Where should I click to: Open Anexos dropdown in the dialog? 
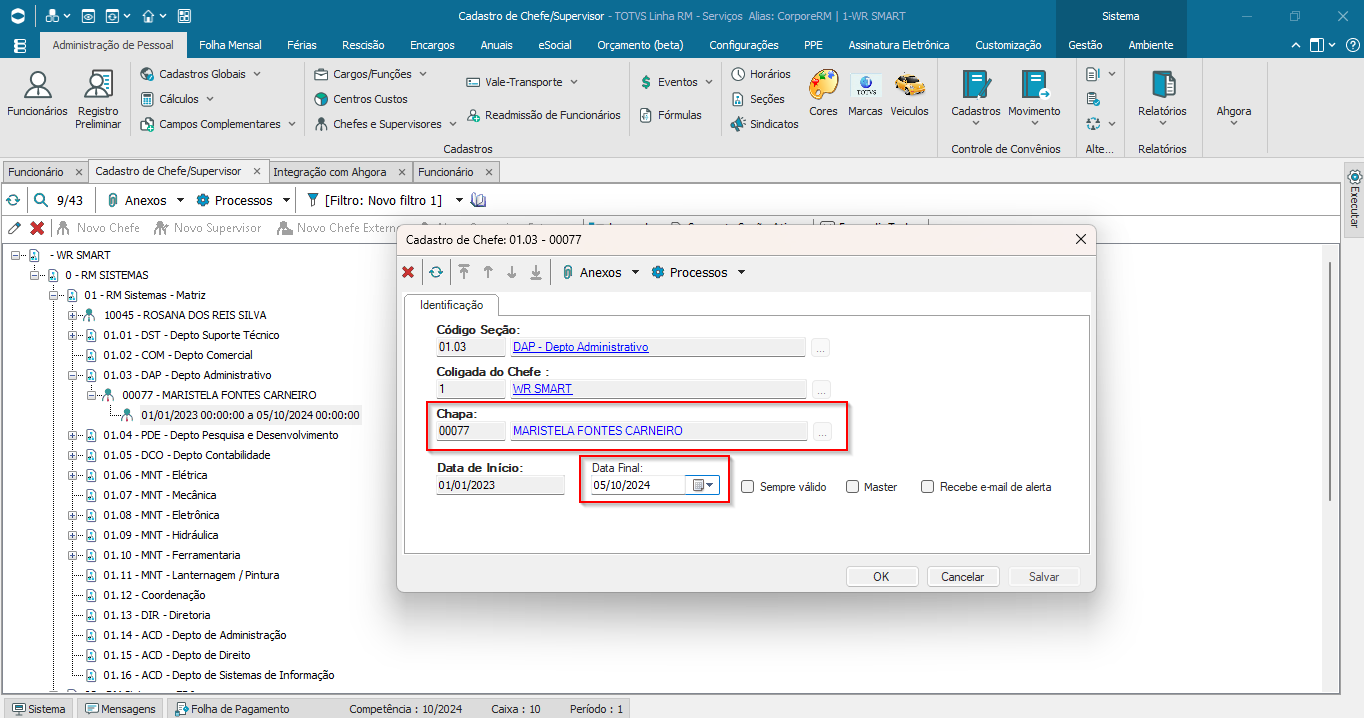tap(635, 272)
